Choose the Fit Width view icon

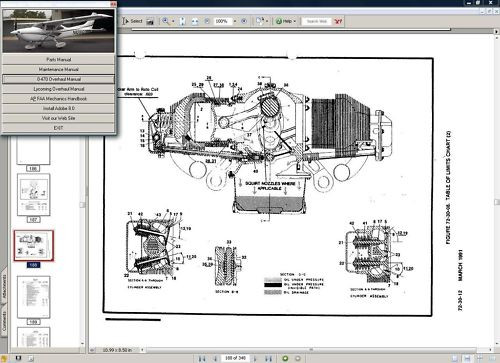(195, 21)
